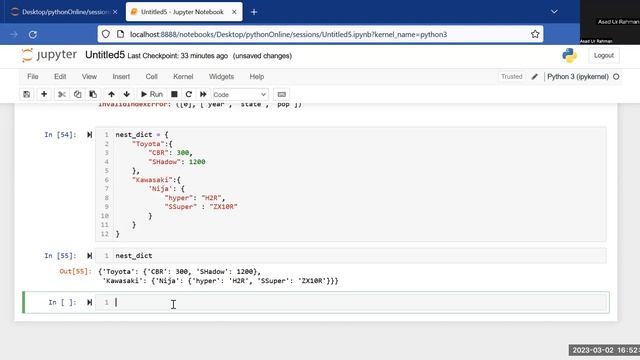Insert a cell below with the plus icon
Image resolution: width=640 pixels, height=360 pixels.
[x=44, y=94]
